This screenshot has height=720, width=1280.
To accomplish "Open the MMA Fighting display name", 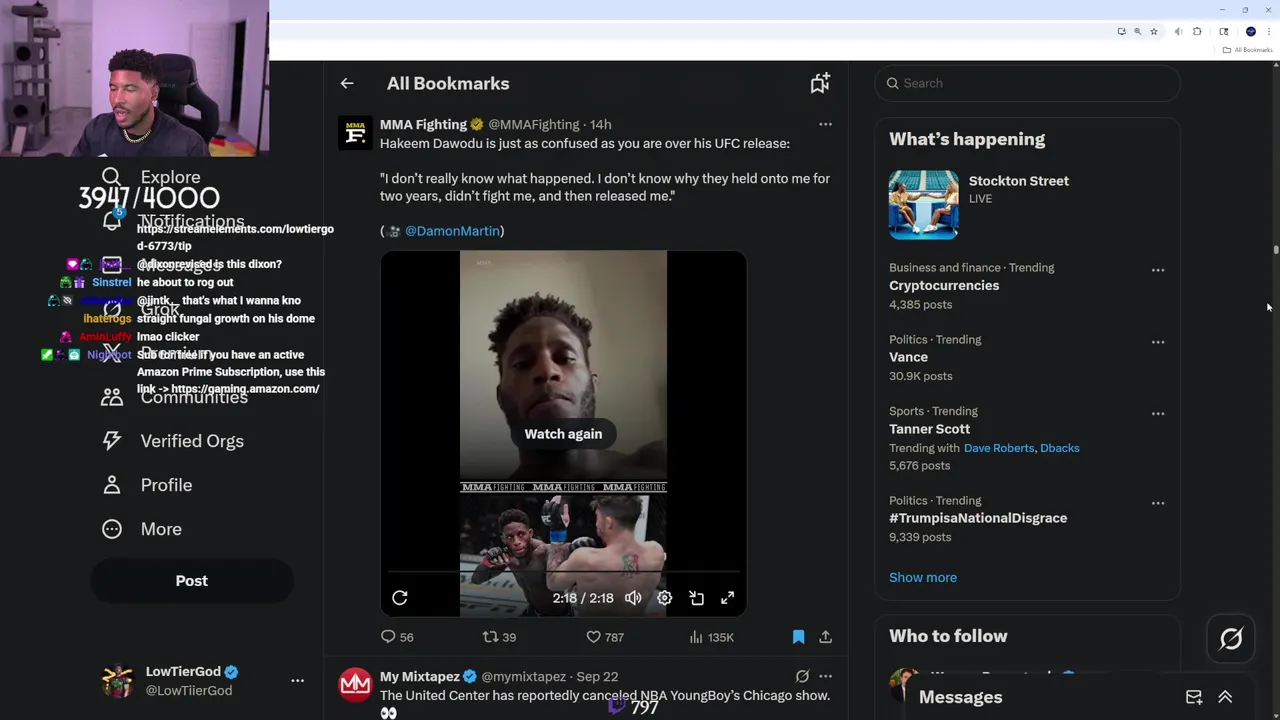I will (x=423, y=125).
